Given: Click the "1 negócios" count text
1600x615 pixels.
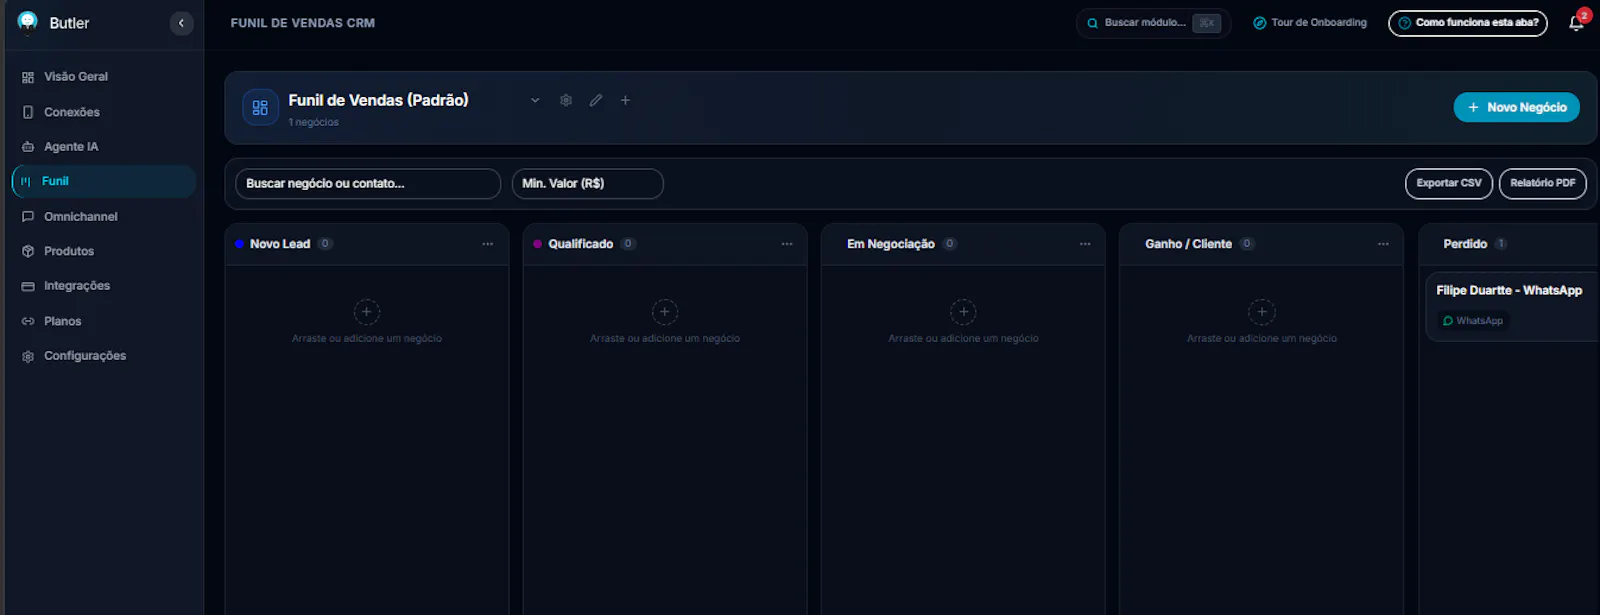Looking at the screenshot, I should [314, 122].
